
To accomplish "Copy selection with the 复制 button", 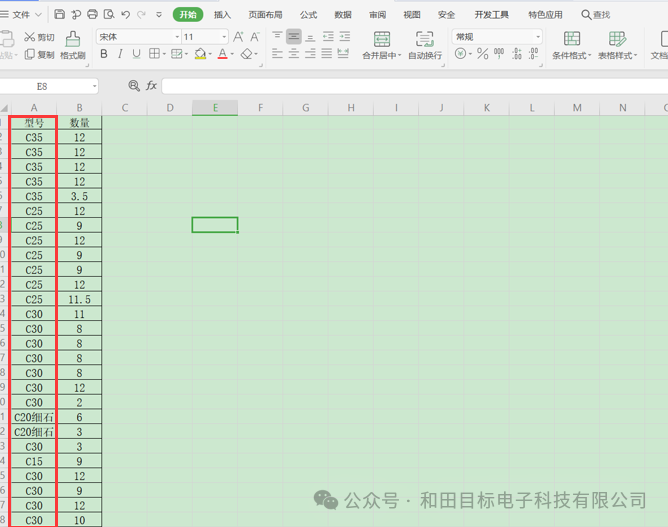I will [39, 55].
